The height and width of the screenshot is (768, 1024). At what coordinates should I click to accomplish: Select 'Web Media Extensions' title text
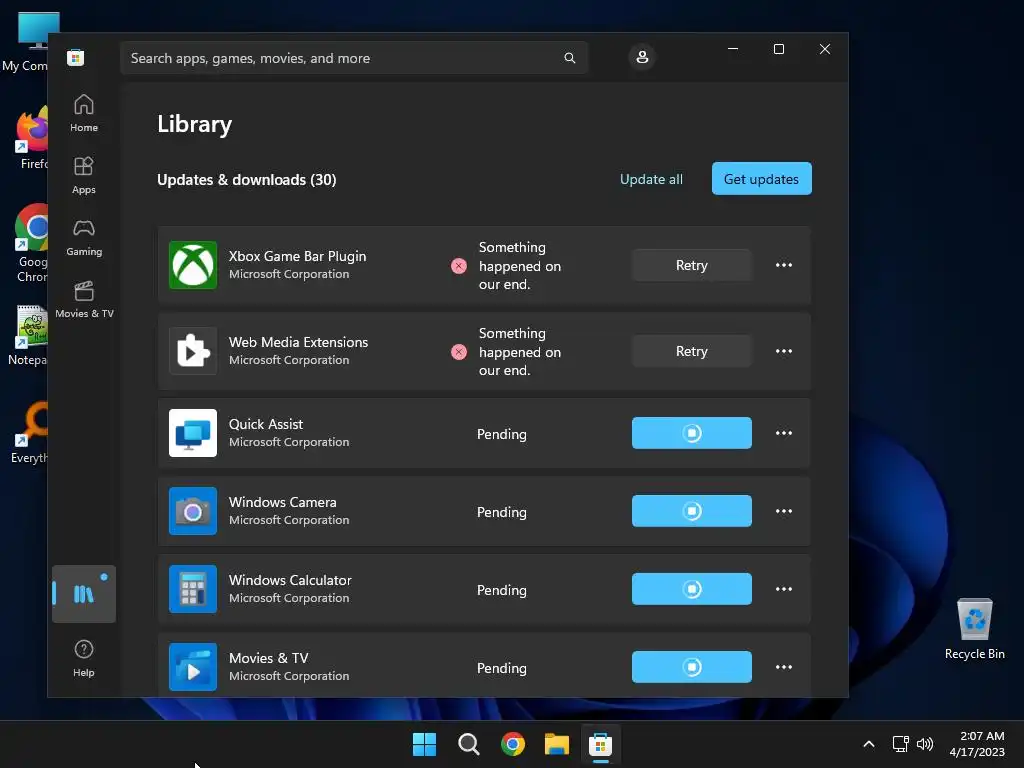pyautogui.click(x=298, y=342)
